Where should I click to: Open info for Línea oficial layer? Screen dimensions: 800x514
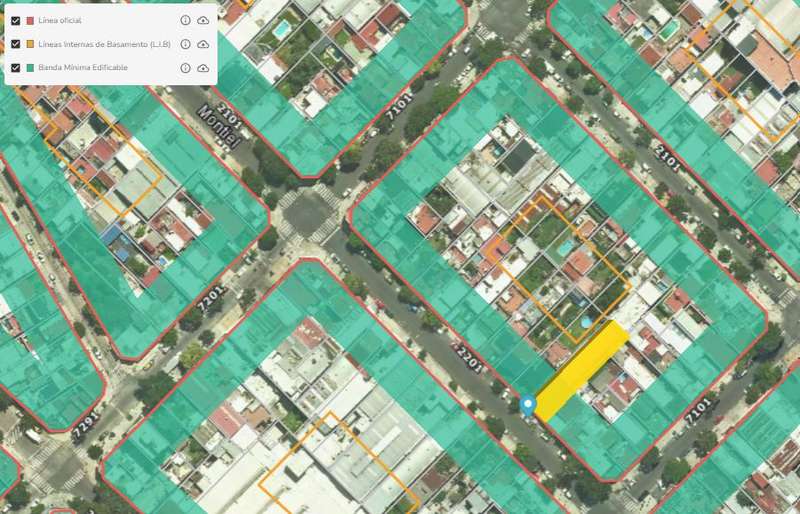click(x=185, y=20)
